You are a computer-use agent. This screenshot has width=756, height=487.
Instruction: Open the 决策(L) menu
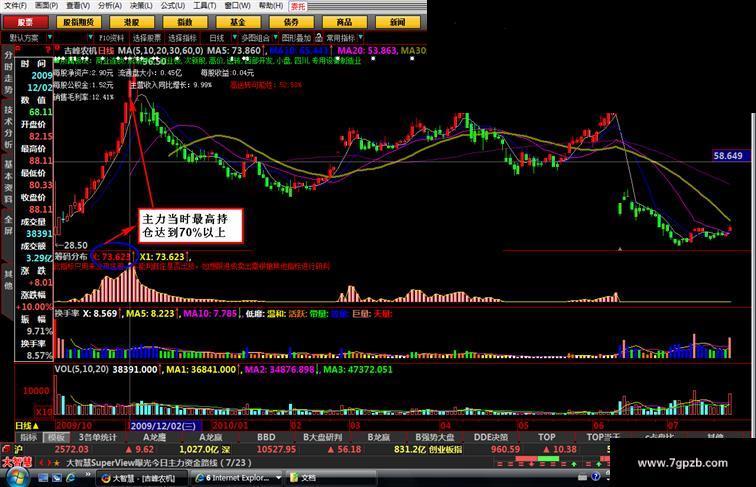pyautogui.click(x=141, y=6)
